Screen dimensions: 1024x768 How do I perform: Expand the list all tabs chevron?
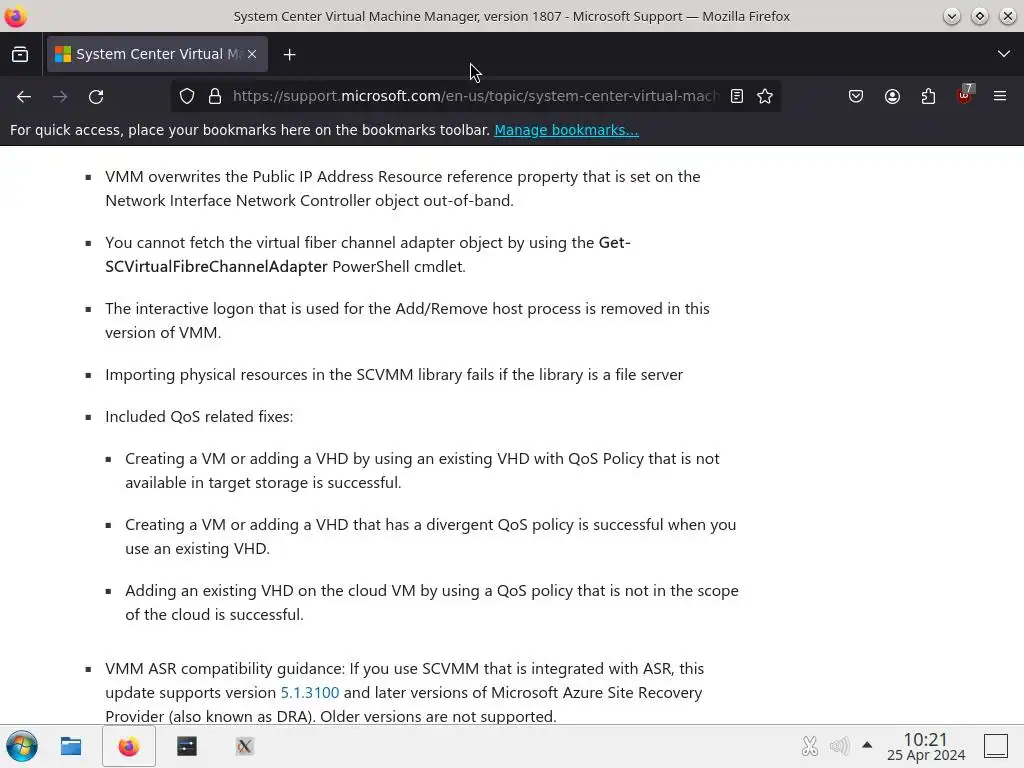tap(1004, 54)
